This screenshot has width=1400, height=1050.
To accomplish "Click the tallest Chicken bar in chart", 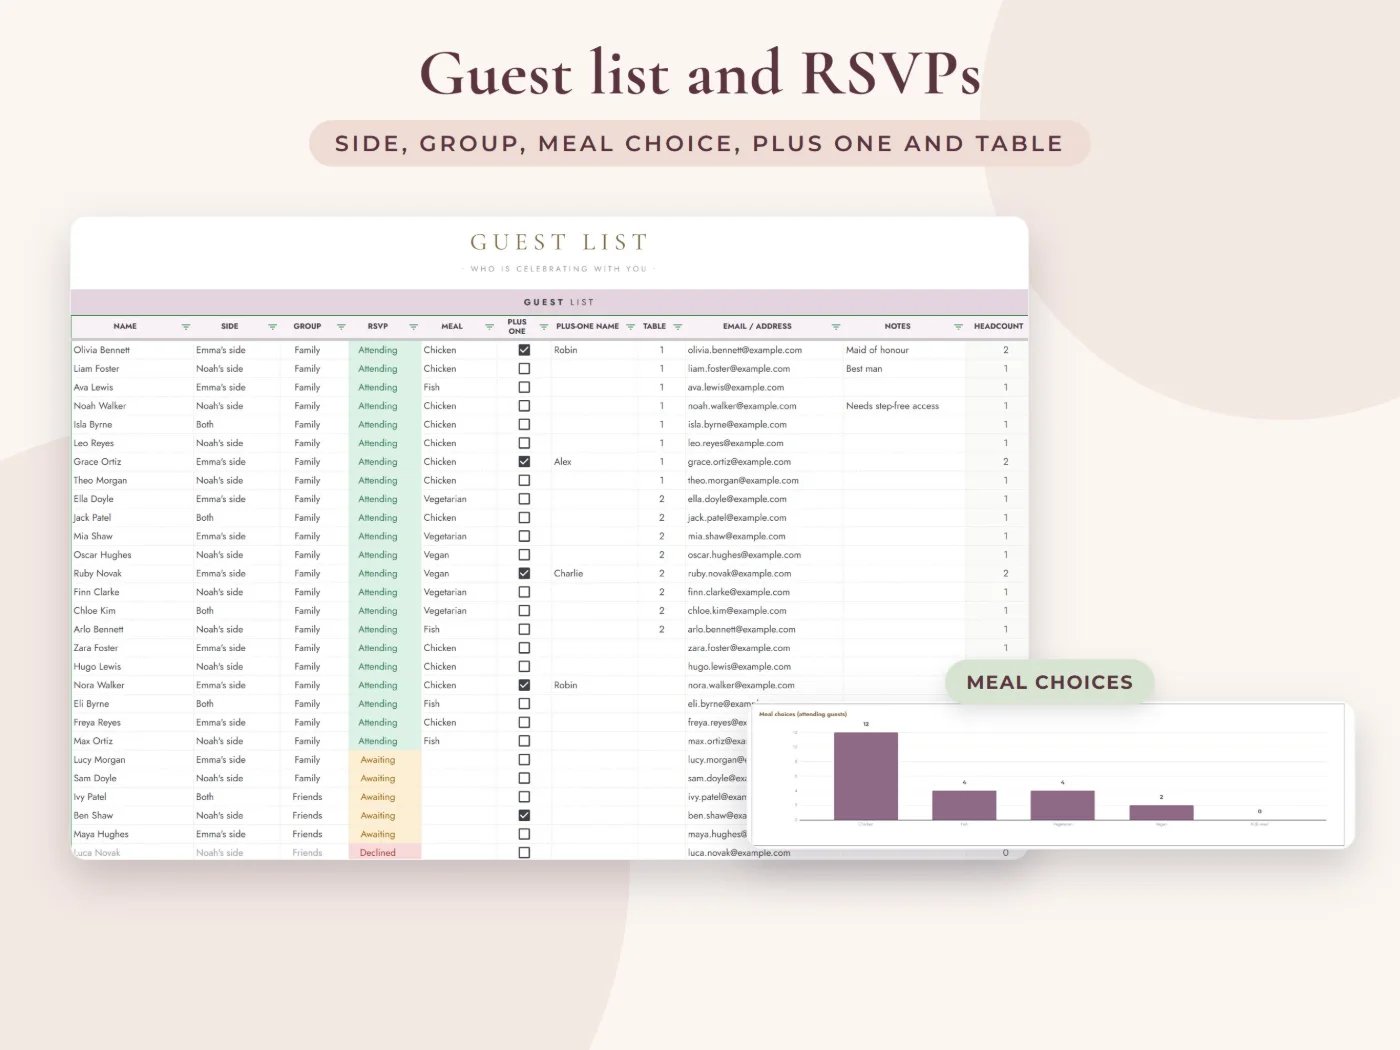I will pyautogui.click(x=866, y=776).
